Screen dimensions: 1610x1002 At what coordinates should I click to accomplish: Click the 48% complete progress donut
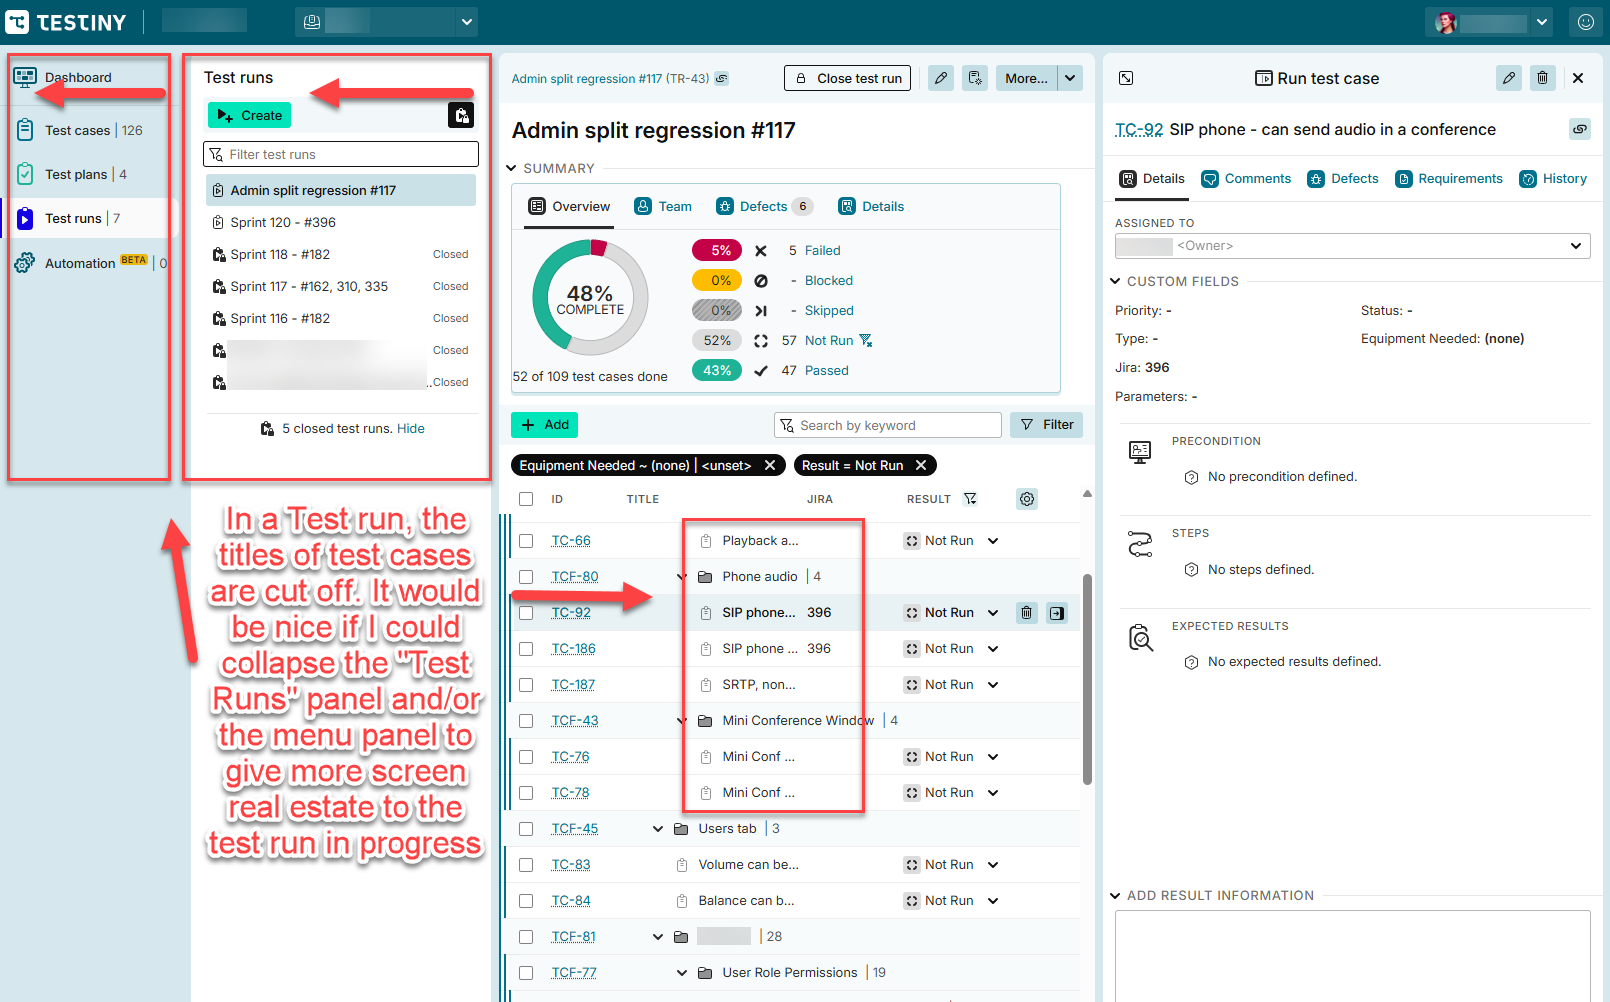(x=590, y=298)
